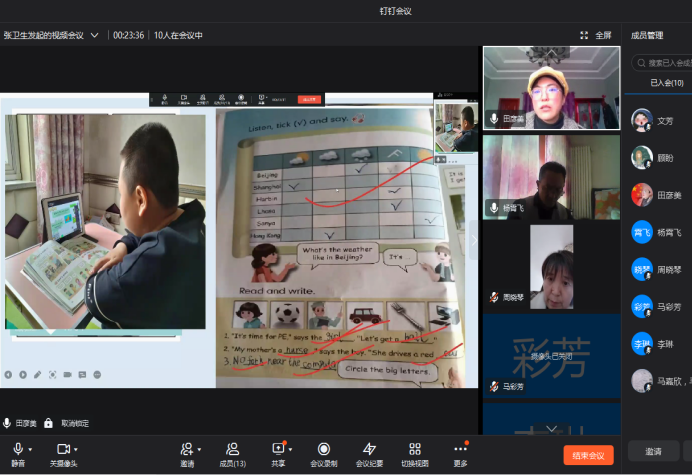Image resolution: width=692 pixels, height=476 pixels.
Task: Click mic icon beside 田彦美 at bottom
Action: click(x=7, y=423)
